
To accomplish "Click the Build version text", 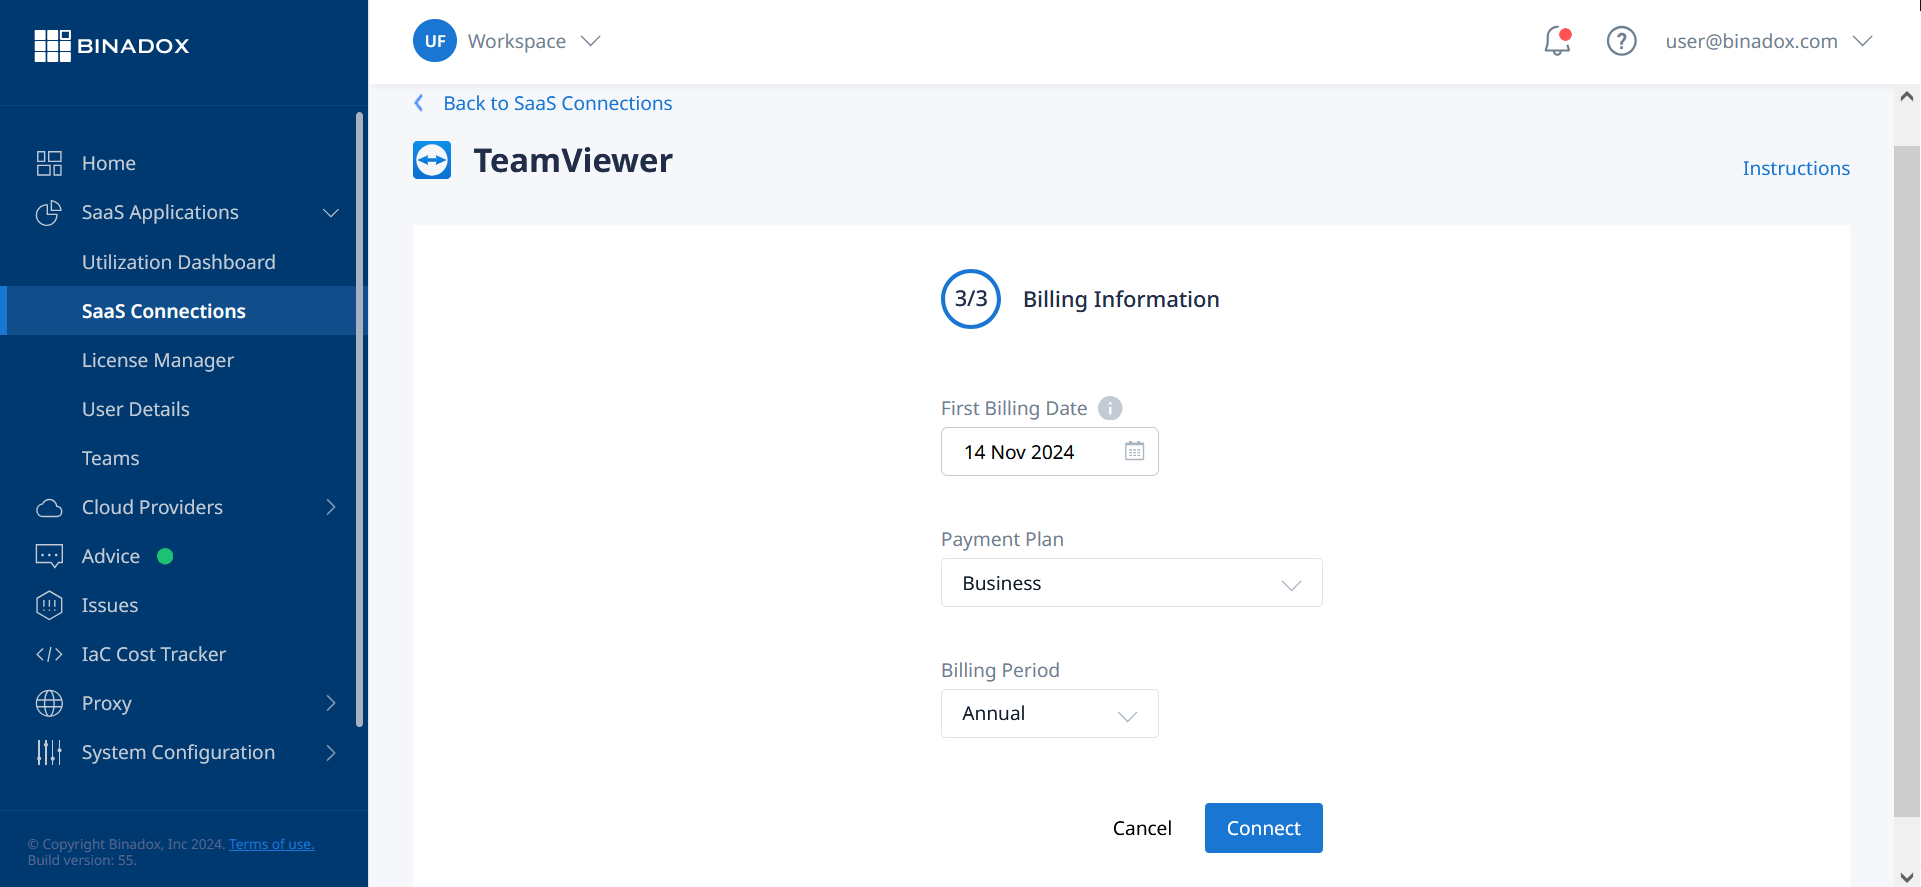I will click(82, 860).
